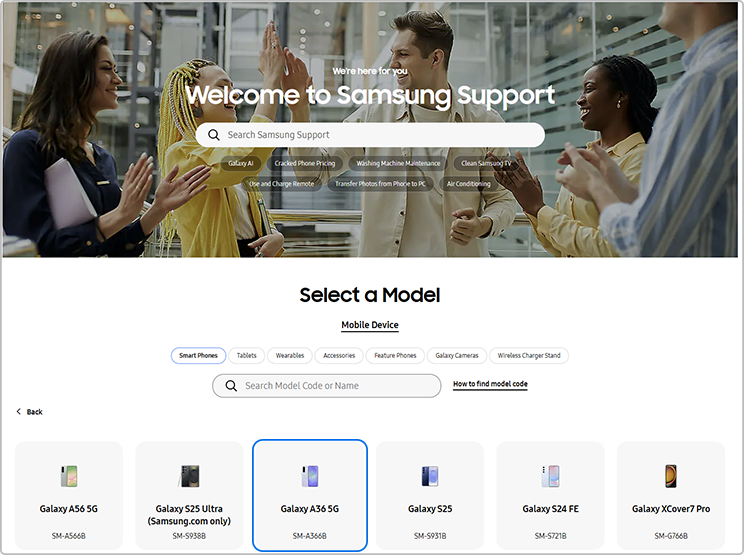Select the Galaxy S25 phone image
Image resolution: width=744 pixels, height=555 pixels.
430,476
